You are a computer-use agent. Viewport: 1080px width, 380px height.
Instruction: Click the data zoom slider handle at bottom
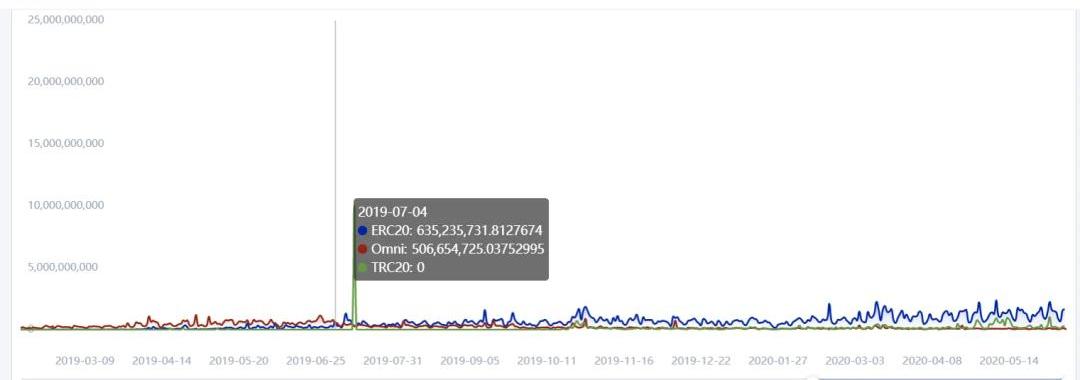point(813,377)
